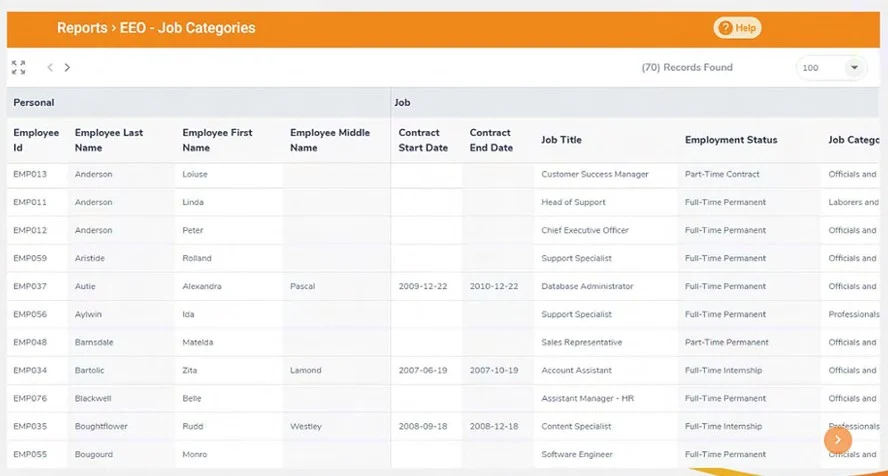This screenshot has height=476, width=888.
Task: Click first name Matelda
Action: coord(198,342)
